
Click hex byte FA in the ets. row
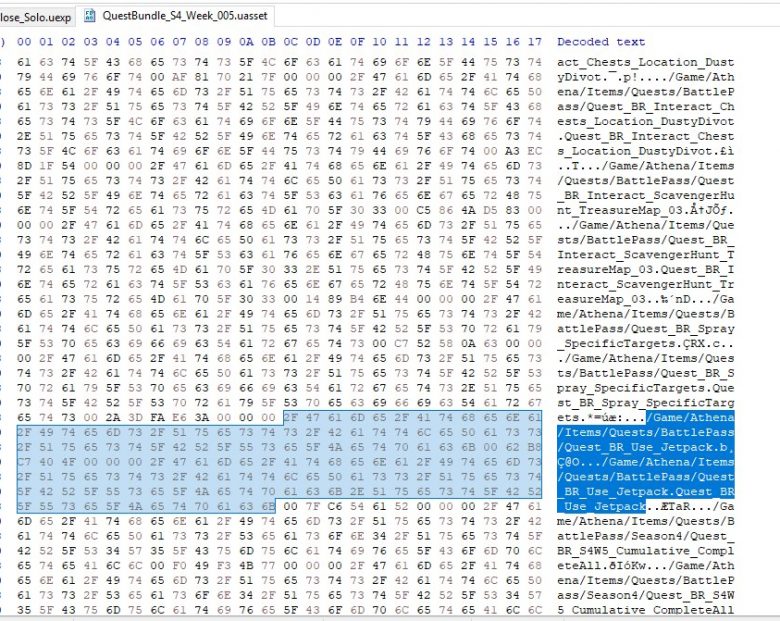coord(157,417)
